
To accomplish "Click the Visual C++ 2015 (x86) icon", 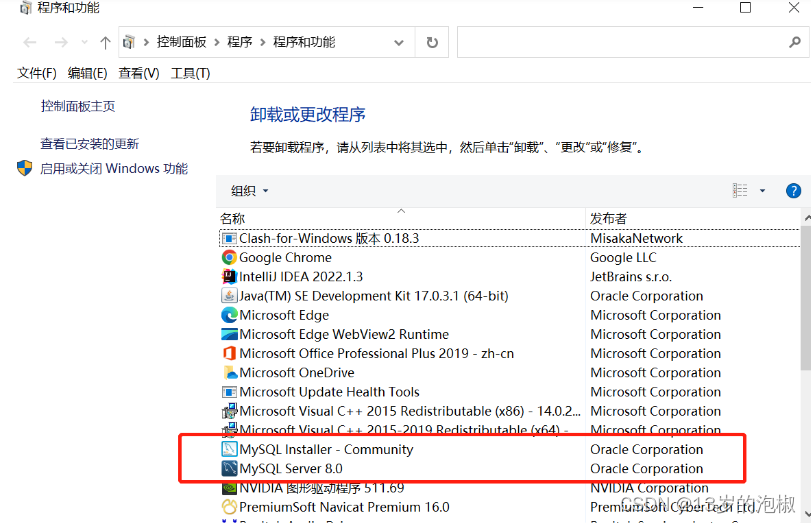I will pos(229,411).
